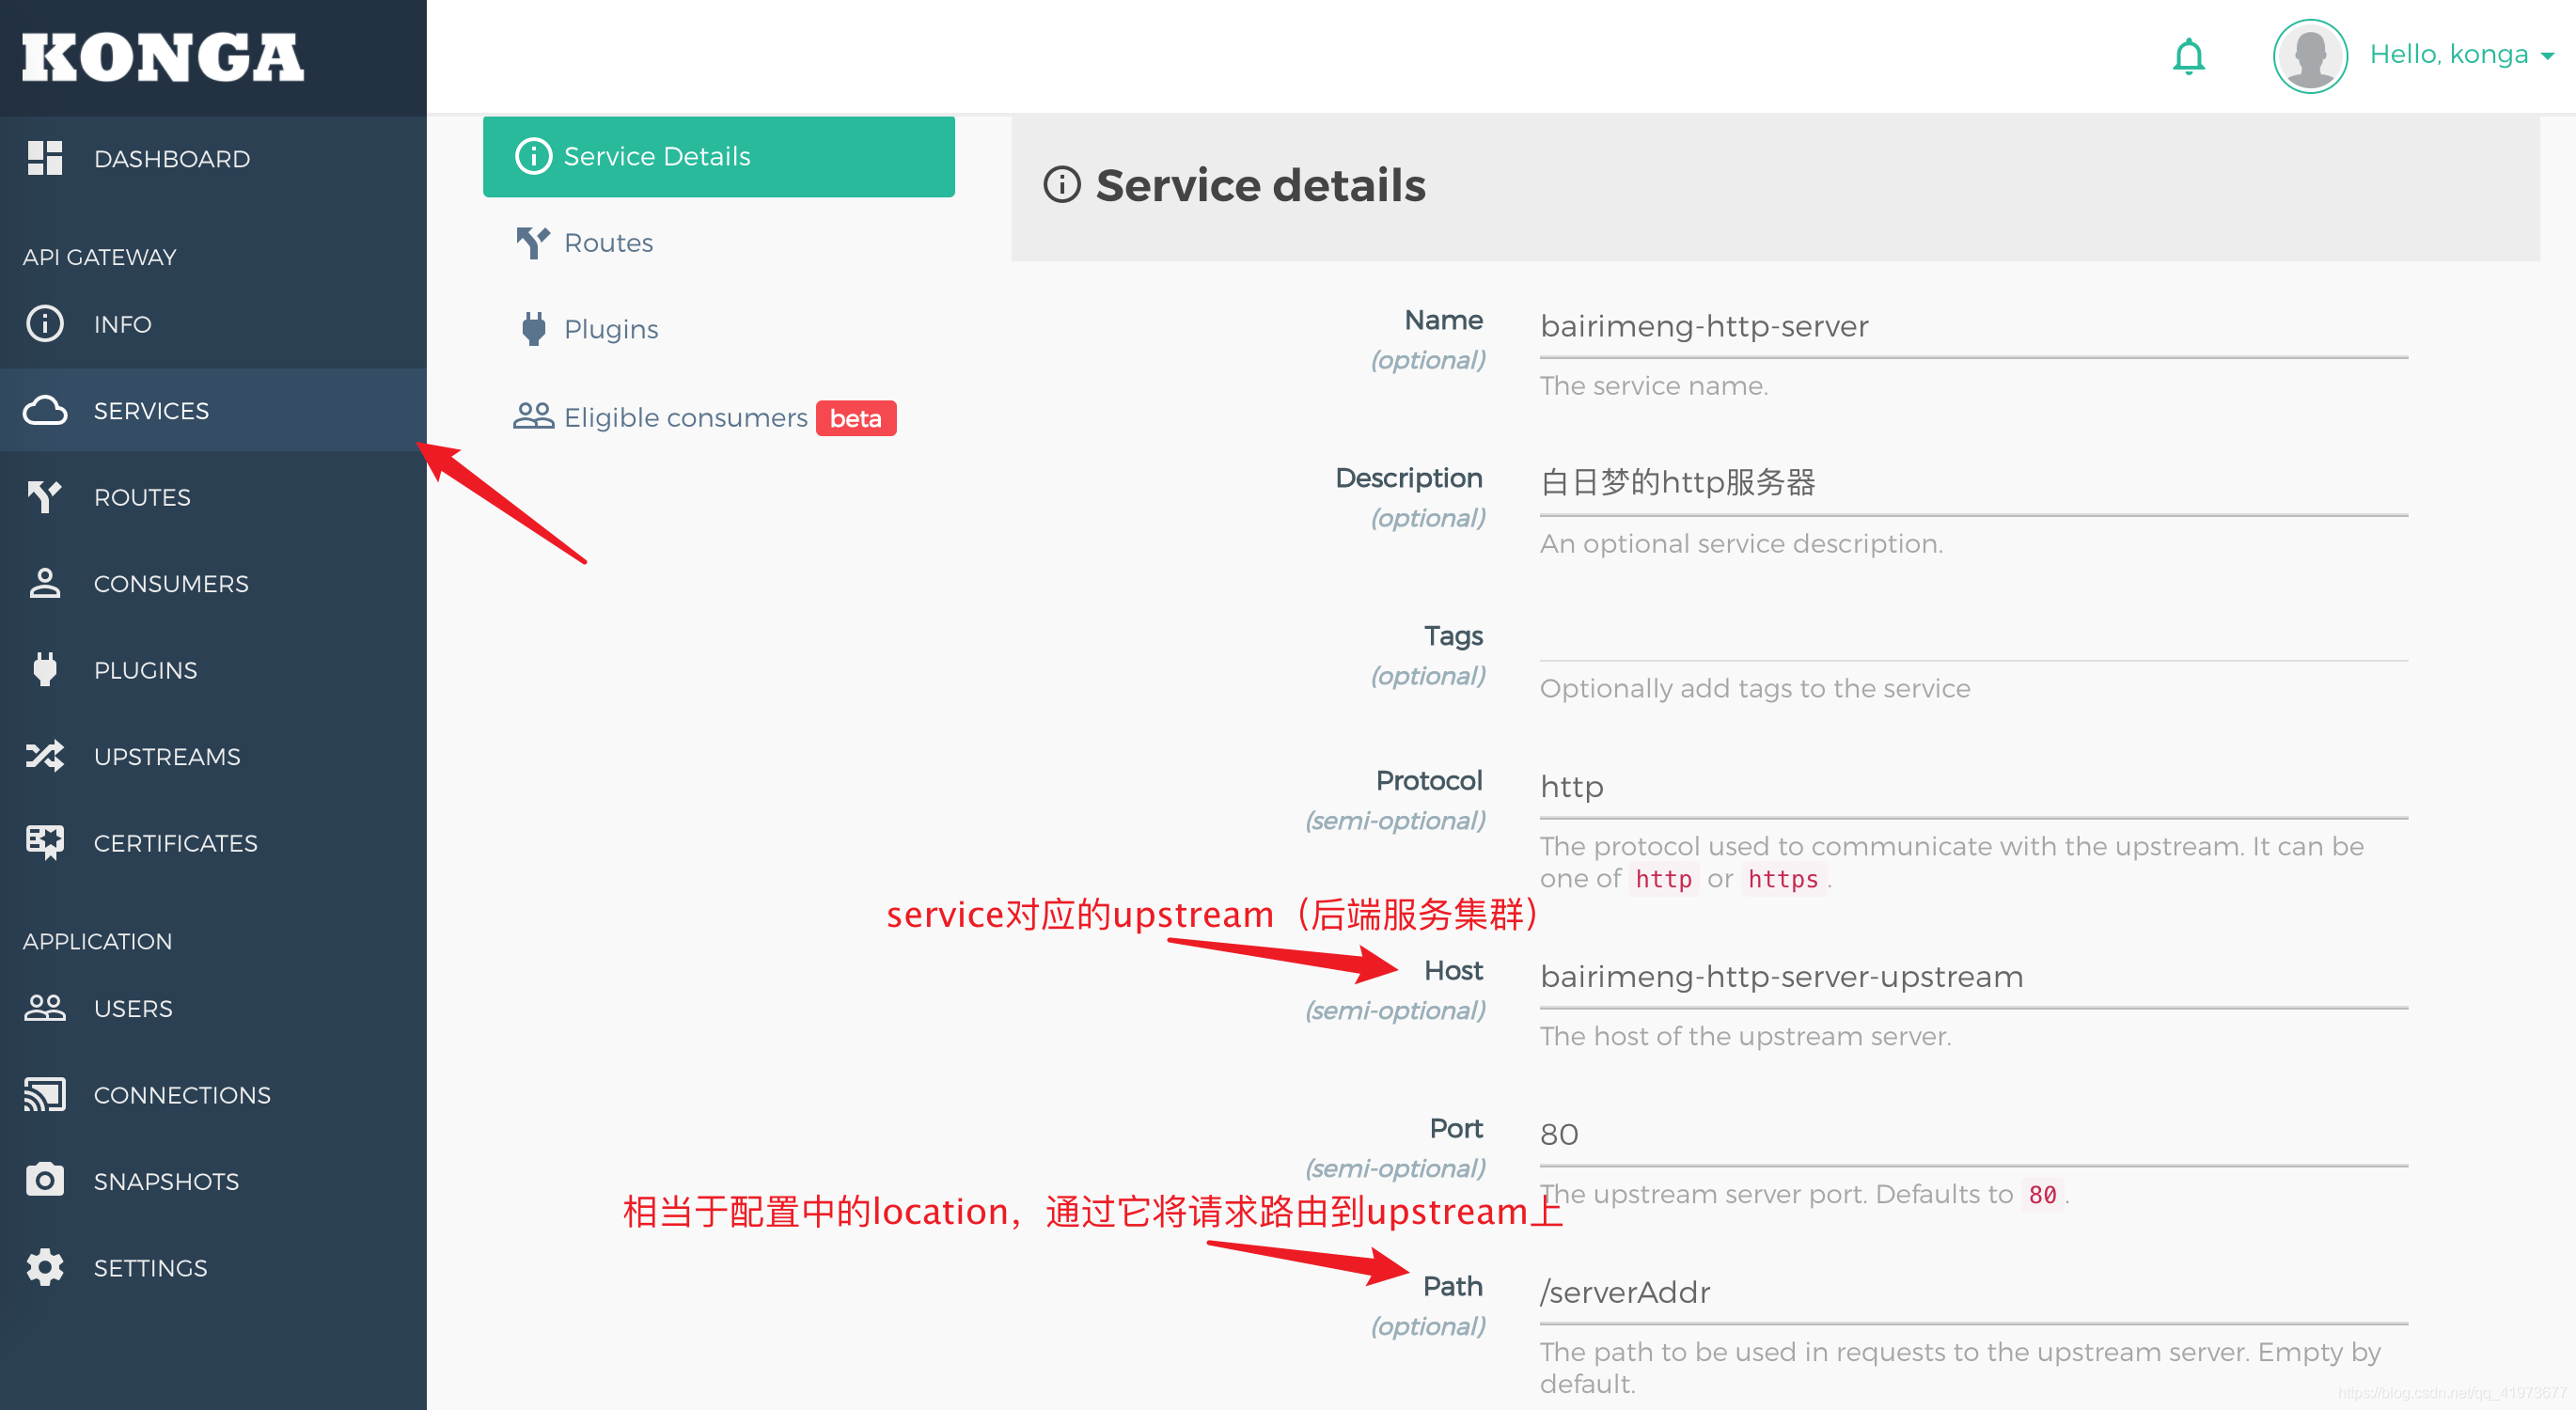Open the Users page in the sidebar
Viewport: 2576px width, 1410px height.
[133, 1008]
